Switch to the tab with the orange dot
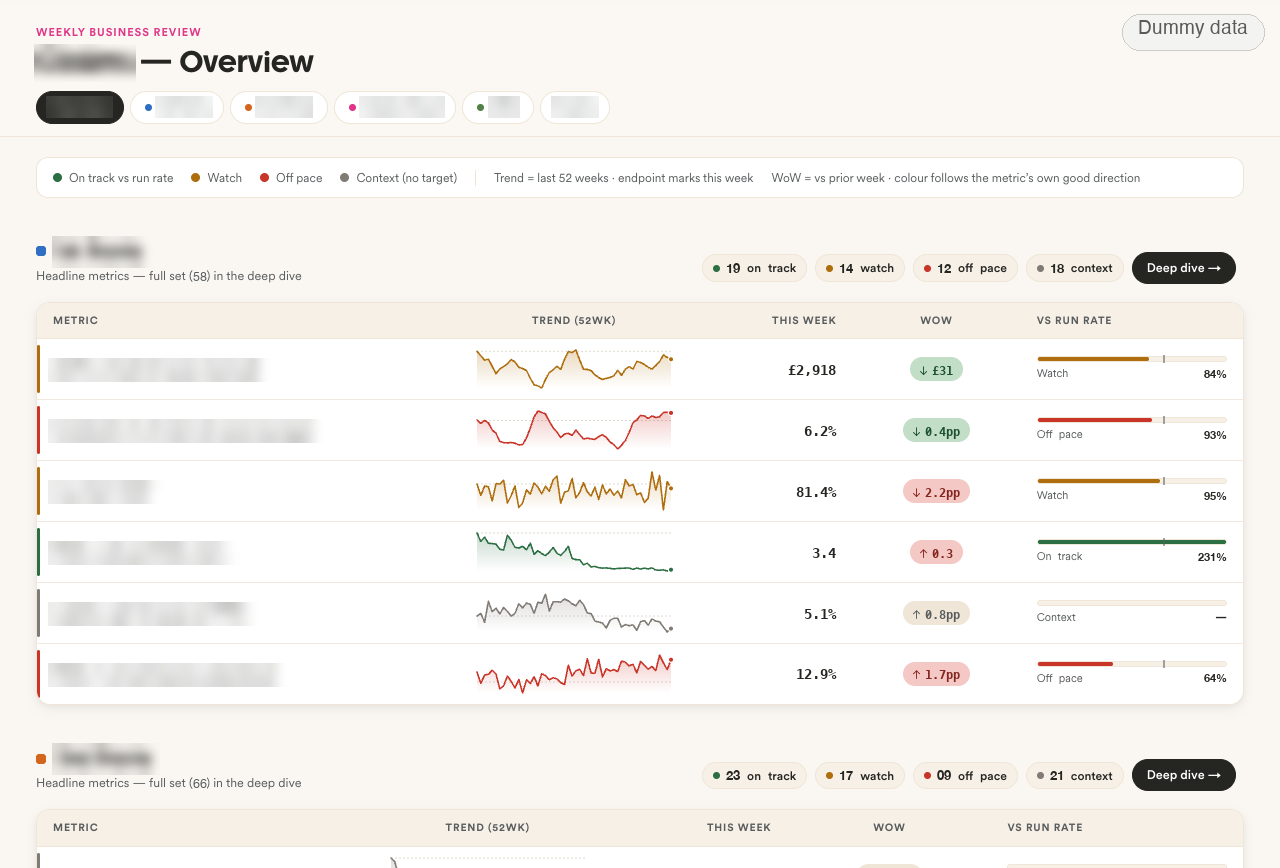 pos(279,108)
